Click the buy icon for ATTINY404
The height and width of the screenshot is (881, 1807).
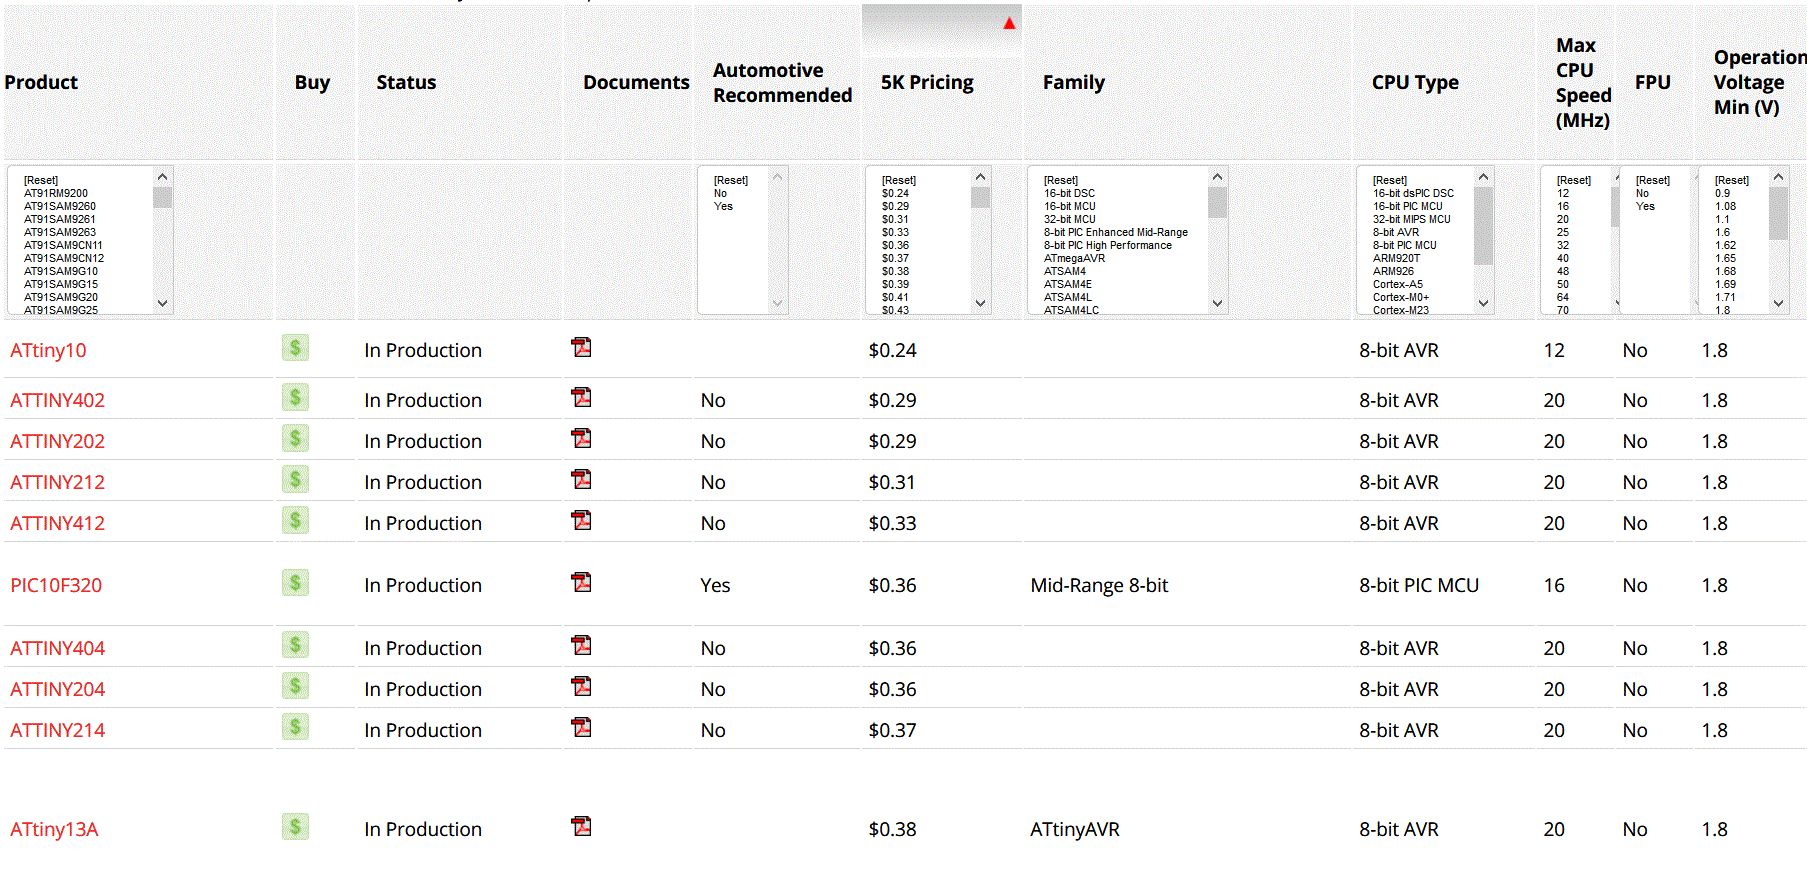295,646
